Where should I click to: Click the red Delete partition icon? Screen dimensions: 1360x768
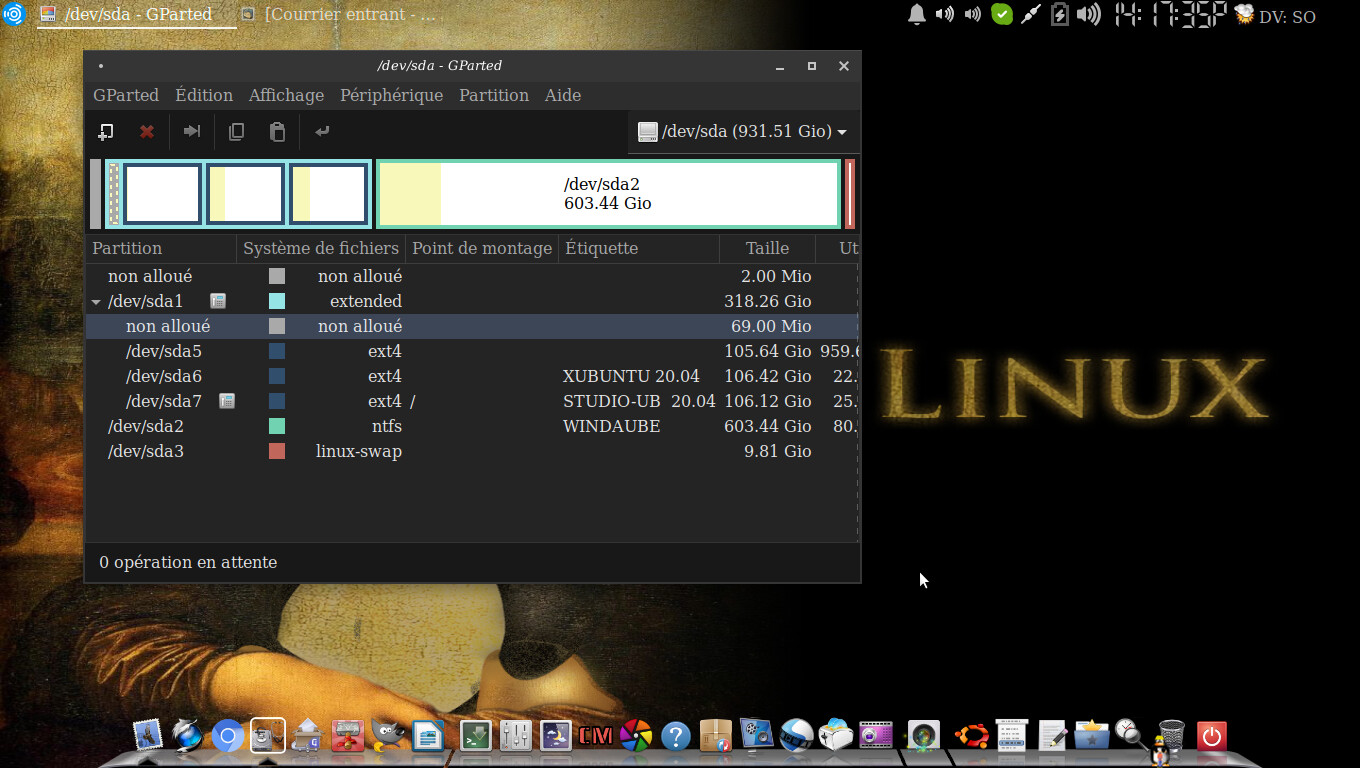(147, 131)
